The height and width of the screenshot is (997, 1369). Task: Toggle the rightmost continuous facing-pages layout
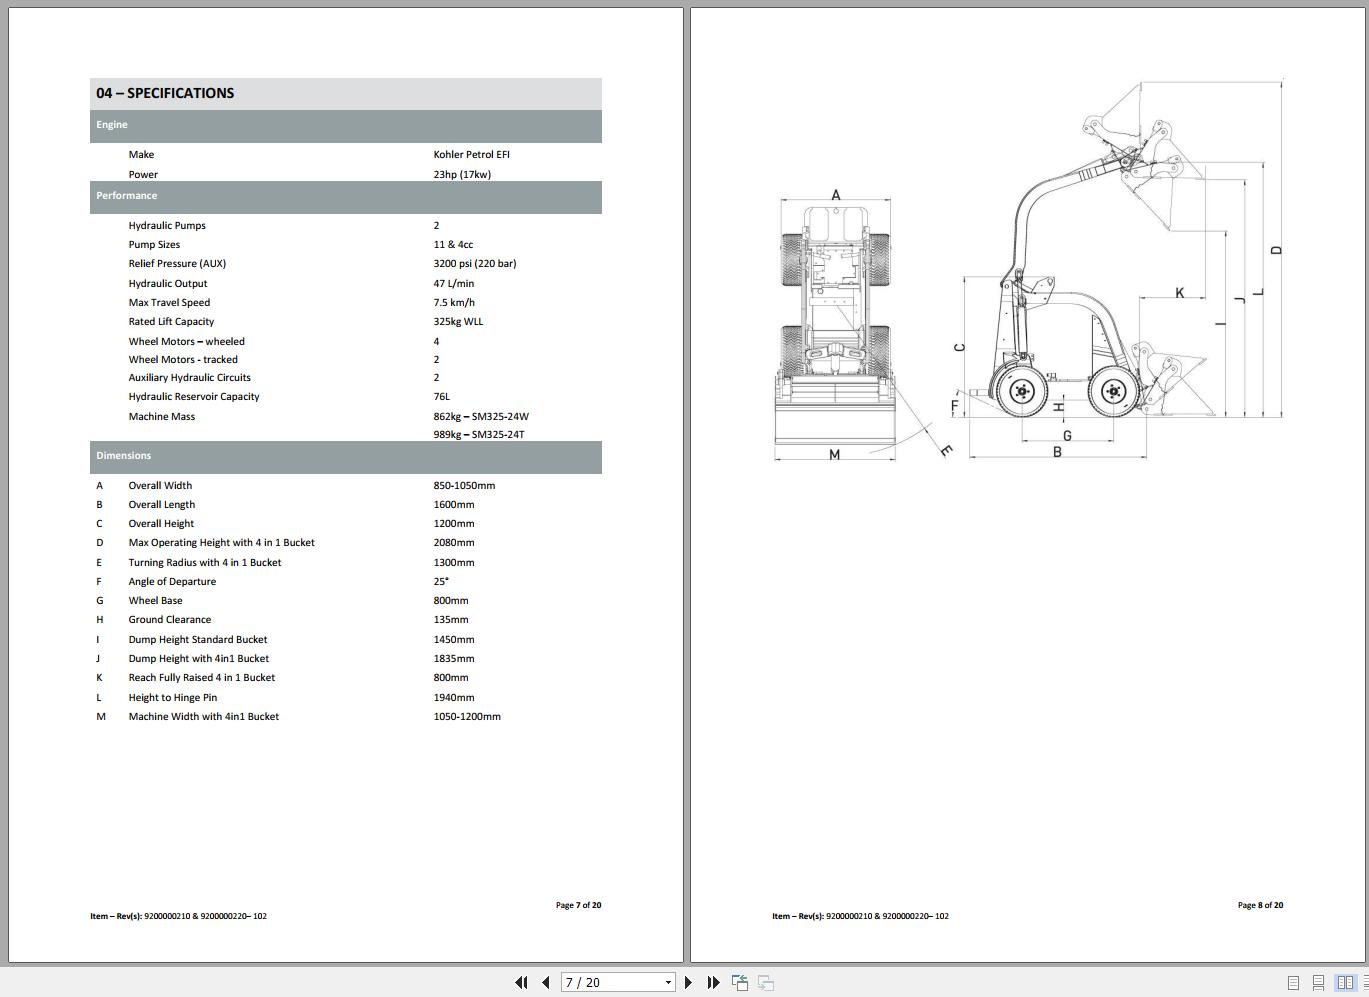click(1364, 982)
